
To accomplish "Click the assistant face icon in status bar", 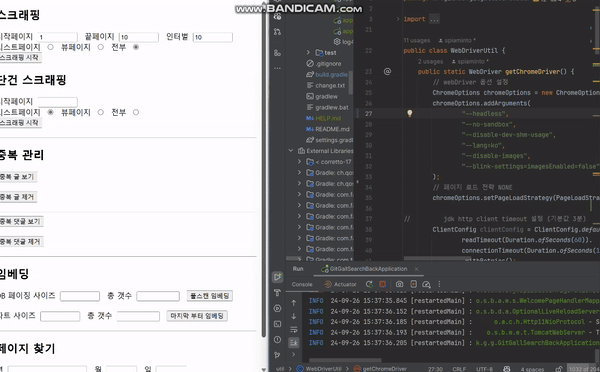I will pyautogui.click(x=507, y=369).
